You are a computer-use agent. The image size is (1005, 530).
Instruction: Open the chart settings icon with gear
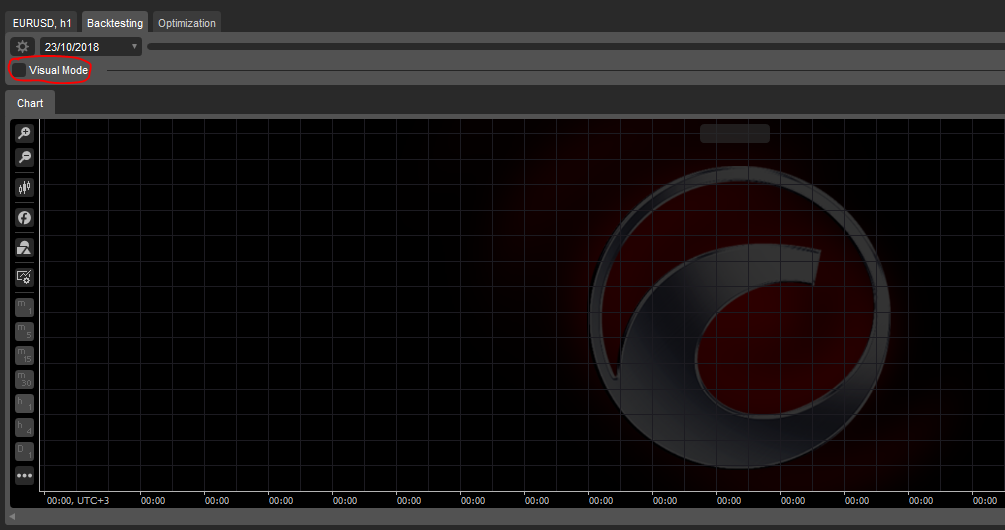24,277
